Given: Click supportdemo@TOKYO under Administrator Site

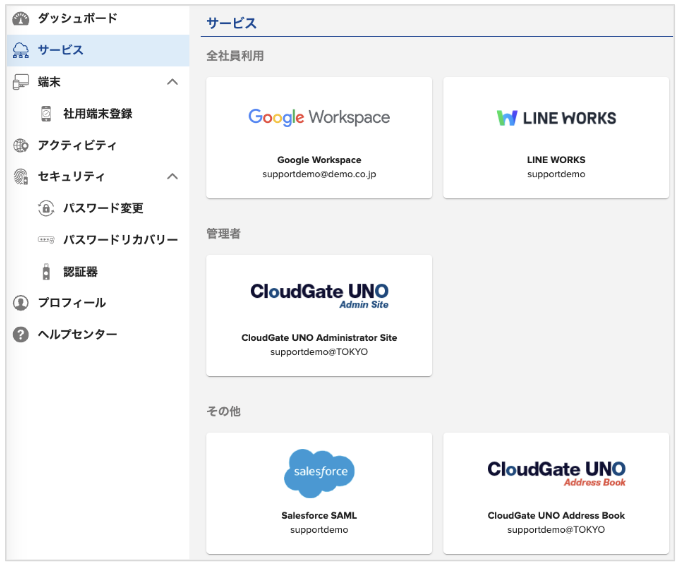Looking at the screenshot, I should 319,352.
